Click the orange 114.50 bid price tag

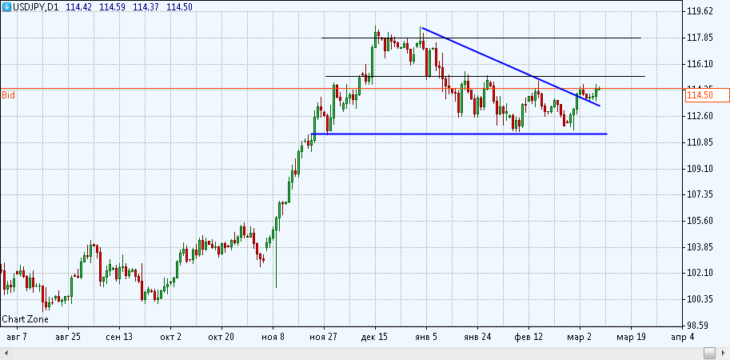(707, 95)
